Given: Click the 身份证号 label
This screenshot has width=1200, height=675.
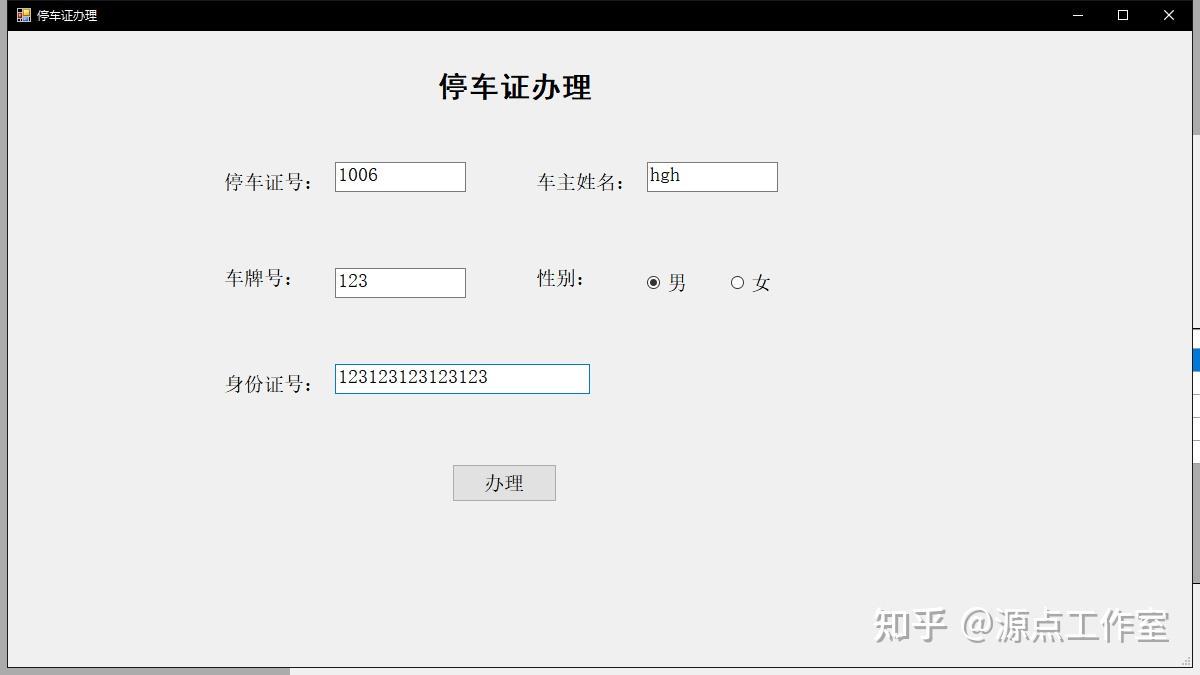Looking at the screenshot, I should [269, 384].
